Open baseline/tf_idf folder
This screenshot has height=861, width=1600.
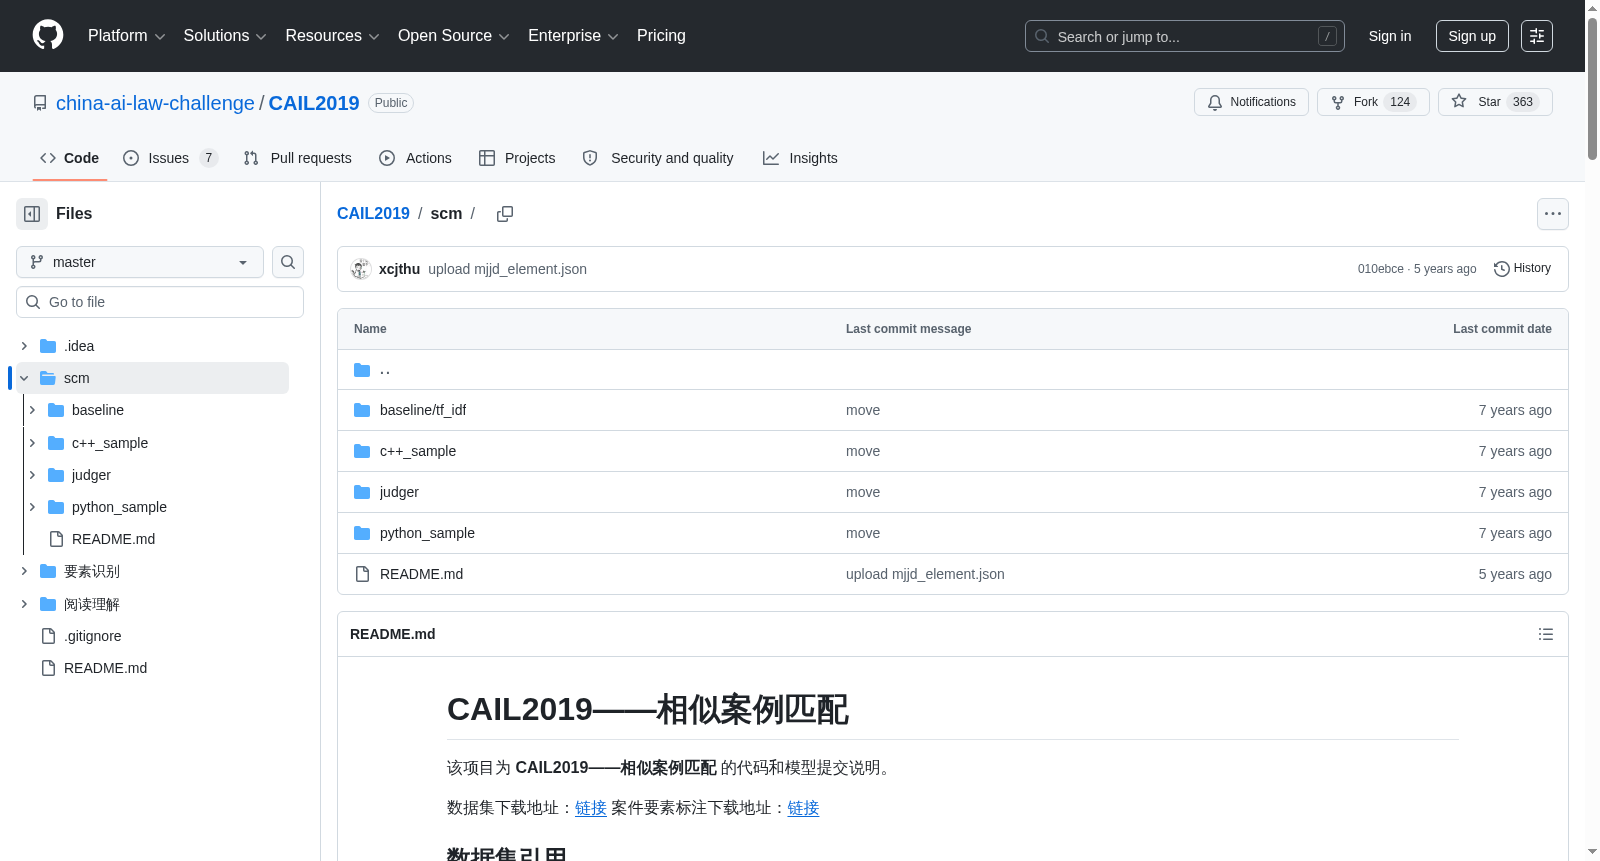[423, 410]
